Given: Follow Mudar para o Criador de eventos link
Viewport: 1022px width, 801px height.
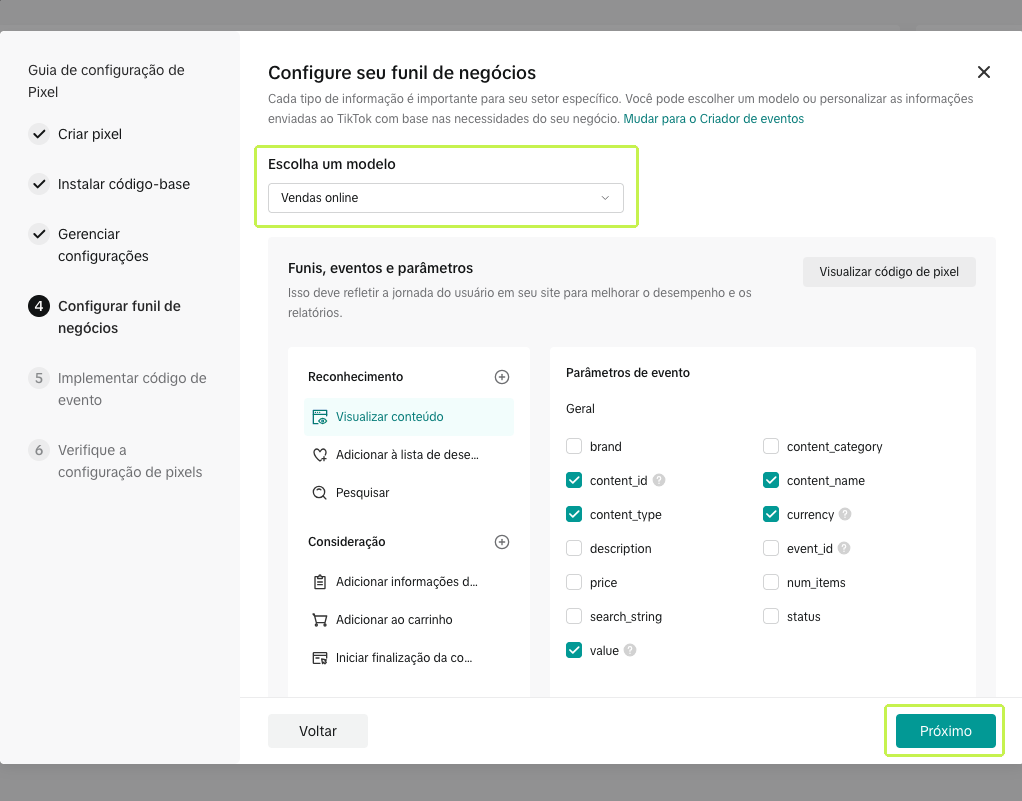Looking at the screenshot, I should tap(714, 119).
